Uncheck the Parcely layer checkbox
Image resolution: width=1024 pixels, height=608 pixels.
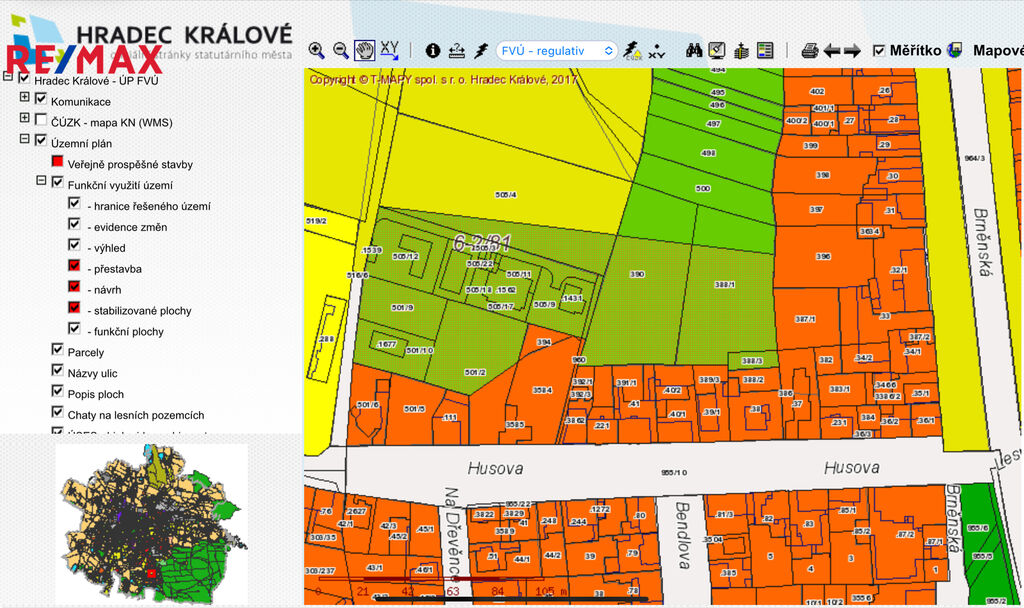tap(58, 350)
